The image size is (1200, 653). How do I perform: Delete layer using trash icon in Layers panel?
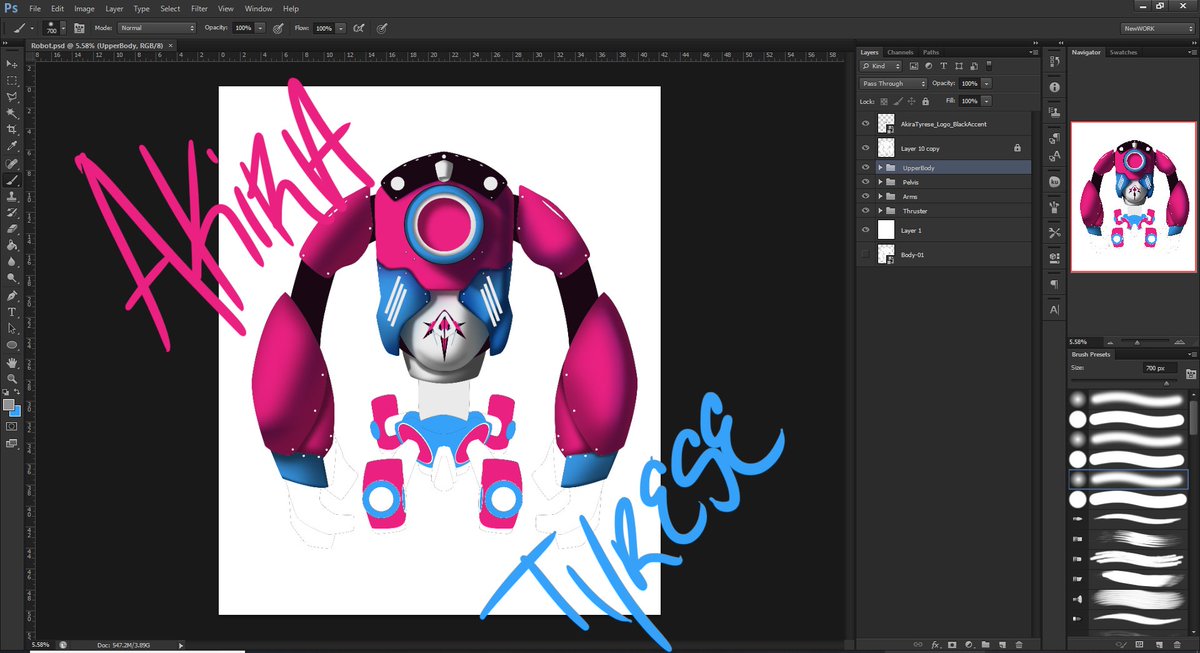click(x=1018, y=644)
